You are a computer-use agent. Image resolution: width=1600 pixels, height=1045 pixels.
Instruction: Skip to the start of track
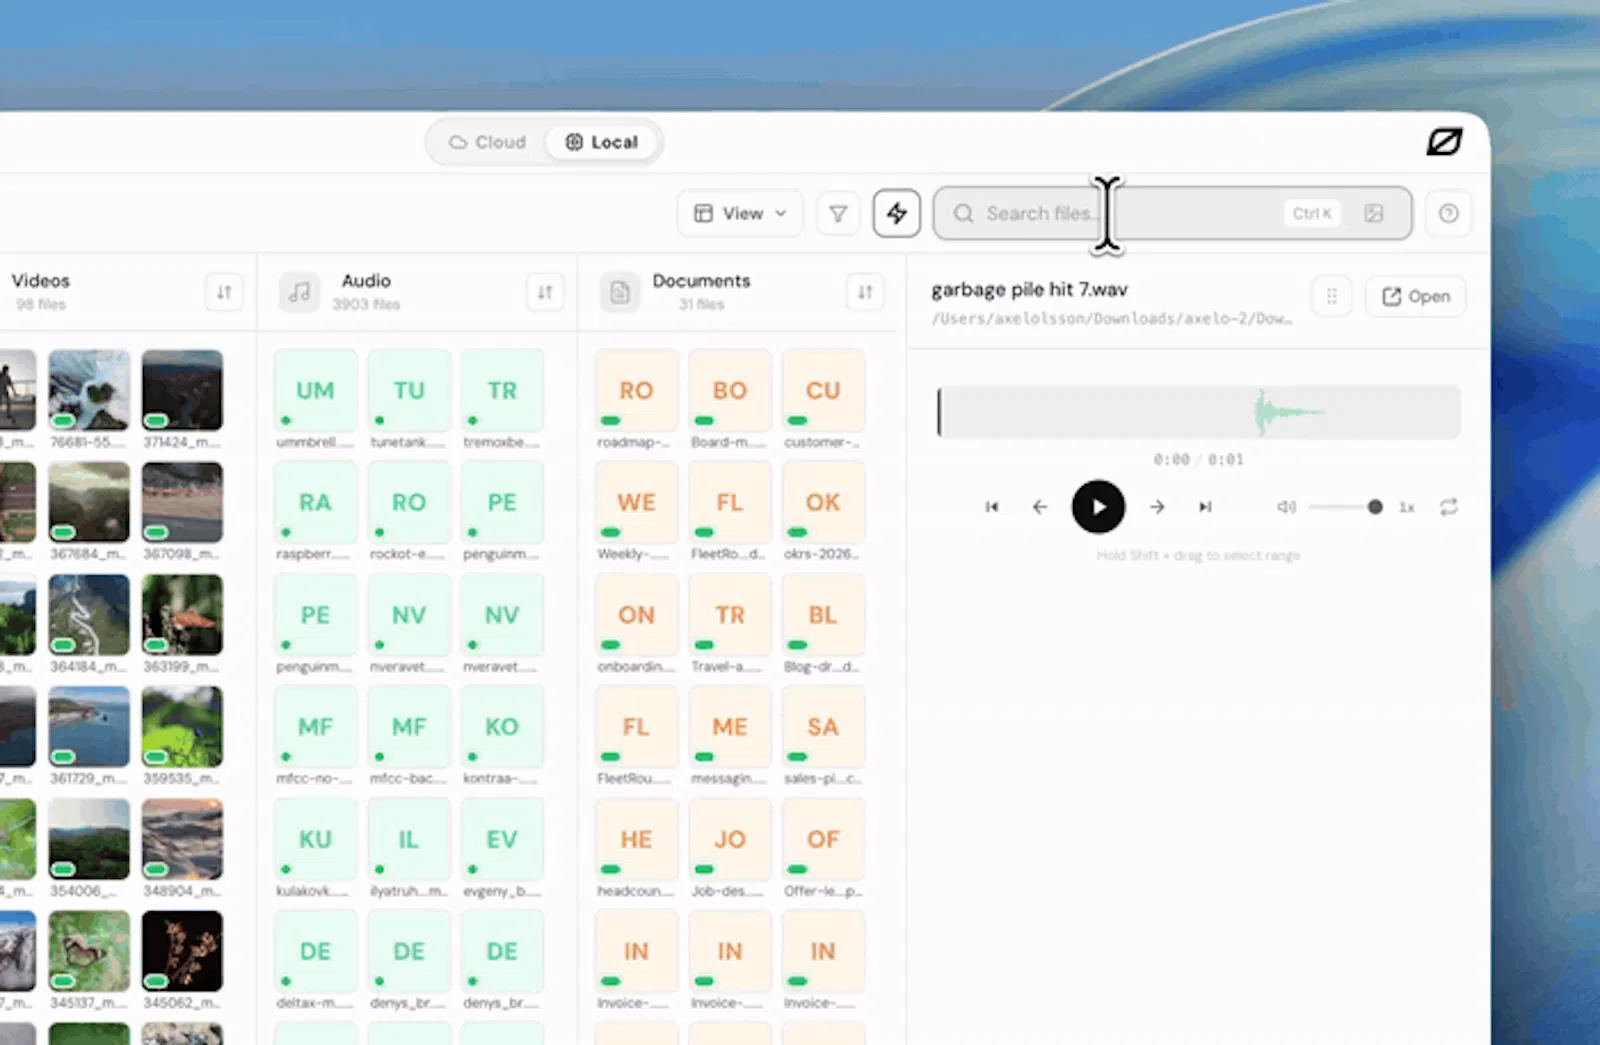pos(991,507)
